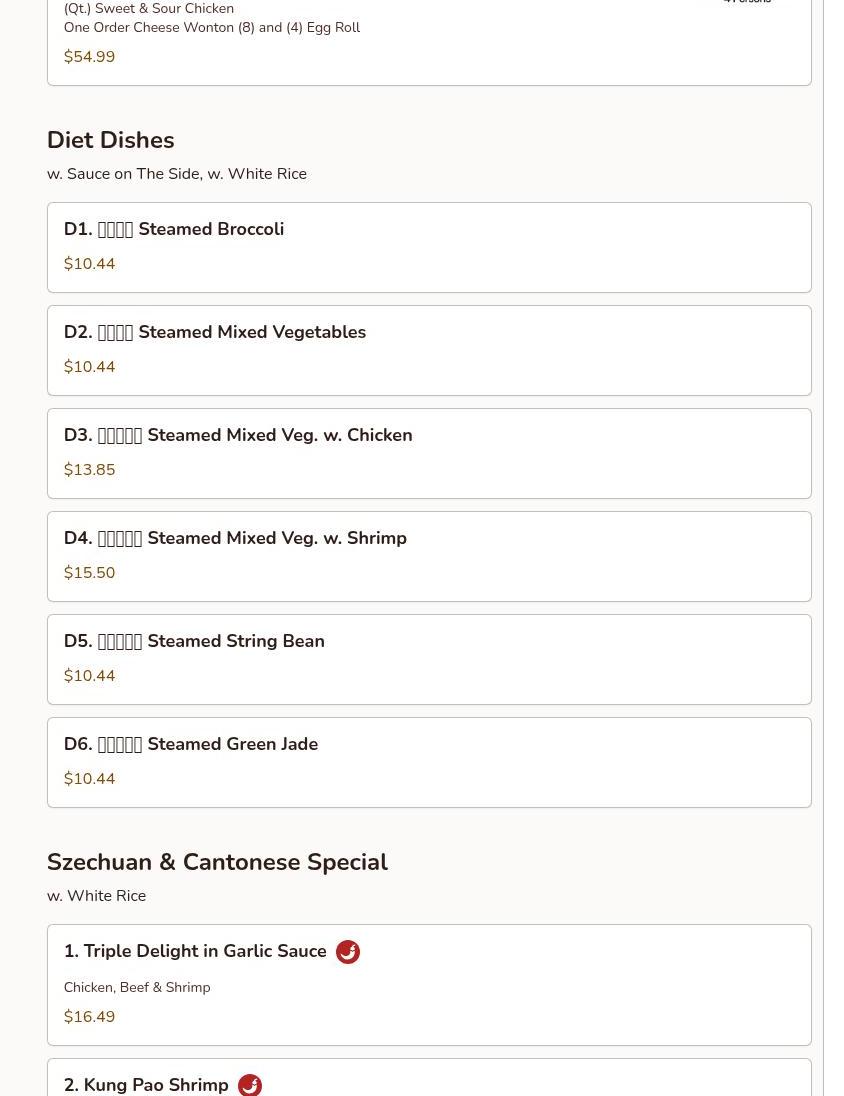Image resolution: width=844 pixels, height=1096 pixels.
Task: Click the chili pepper icon next to Kung Pao Shrimp
Action: (250, 1085)
